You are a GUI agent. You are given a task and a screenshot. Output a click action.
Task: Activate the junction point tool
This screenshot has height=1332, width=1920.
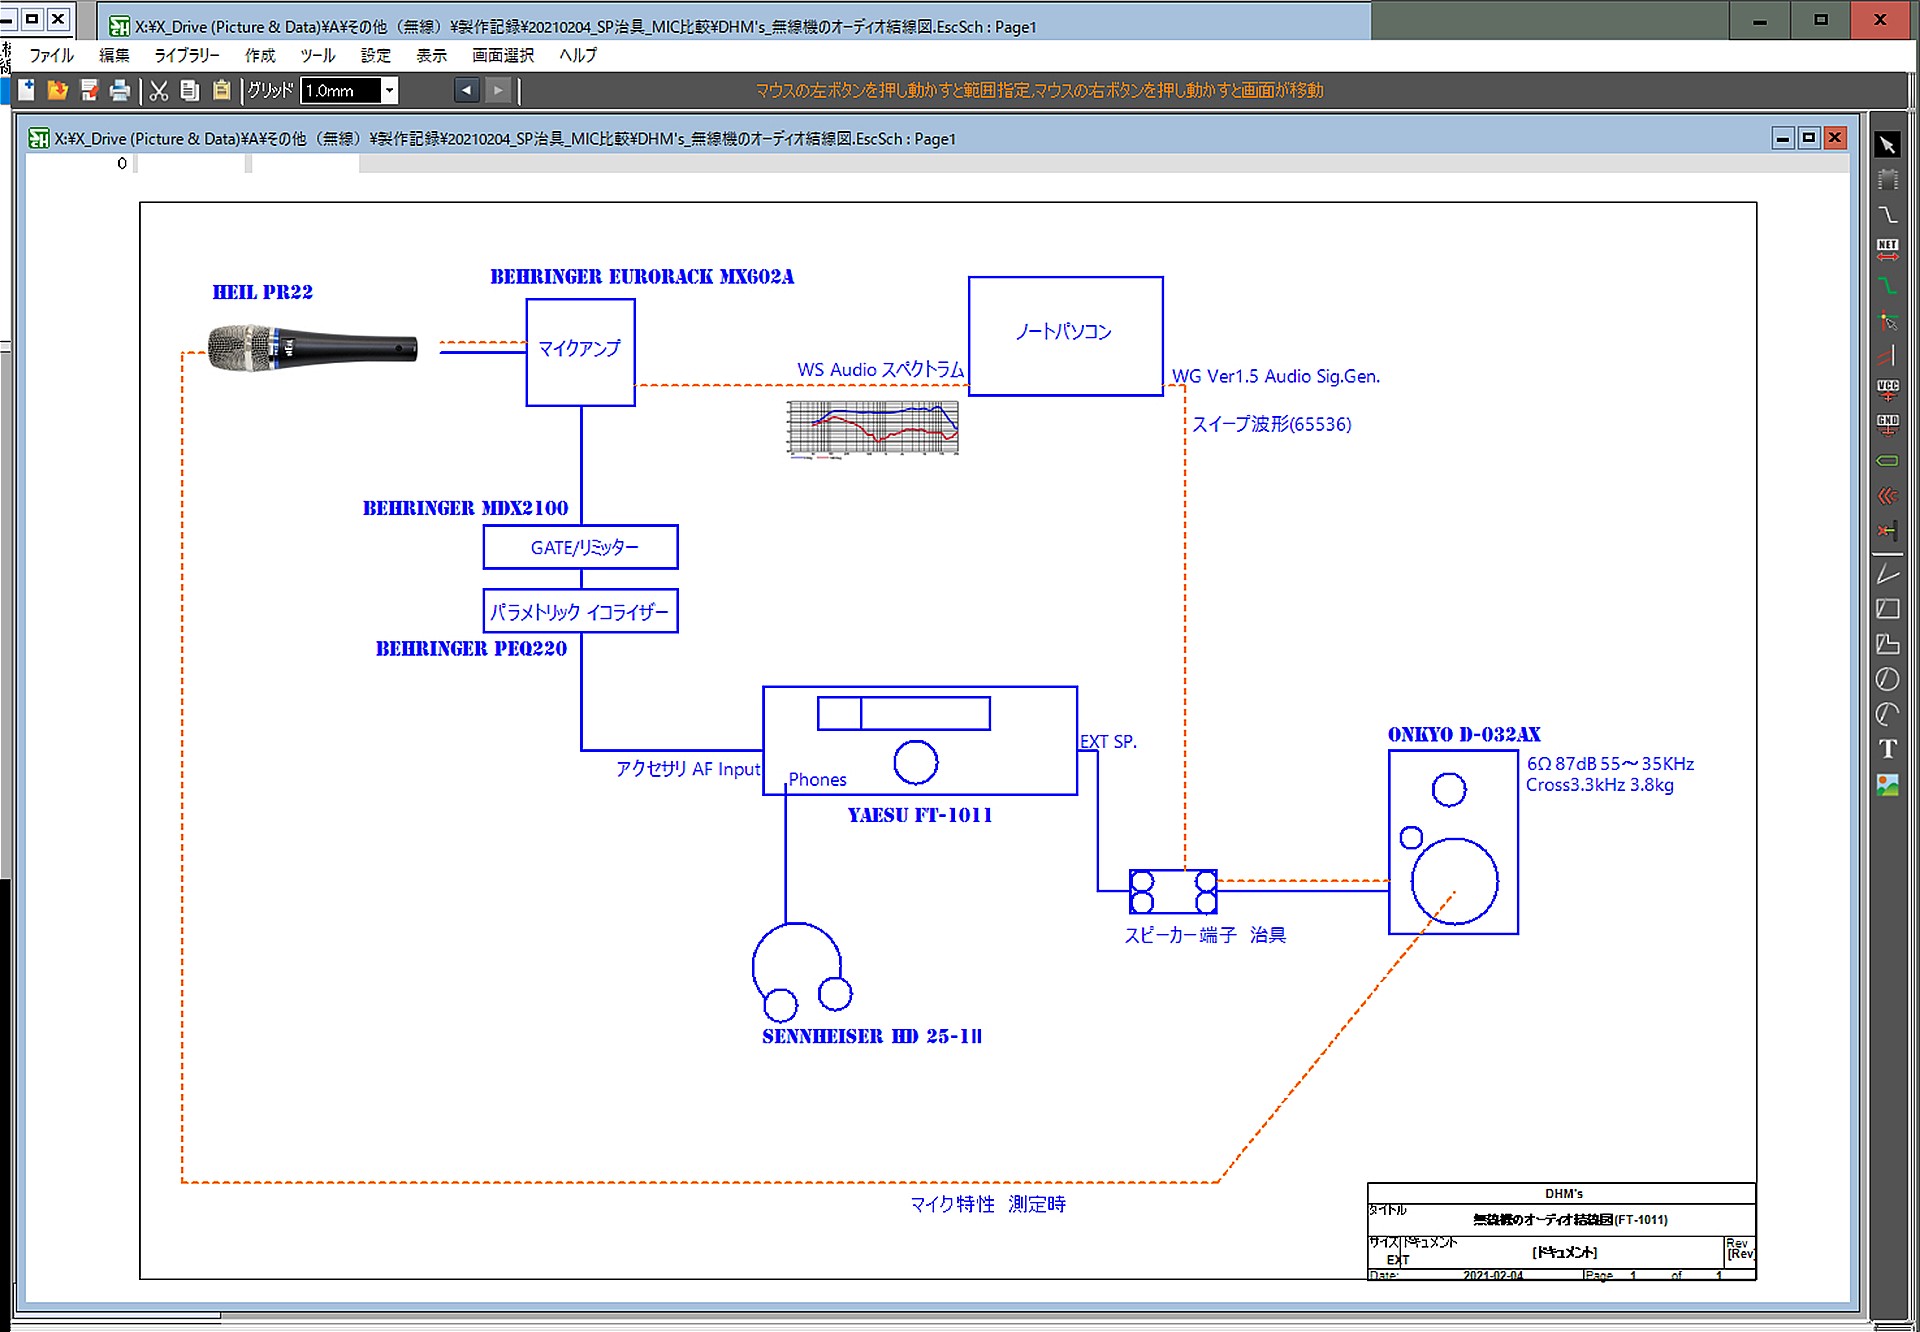click(1887, 321)
